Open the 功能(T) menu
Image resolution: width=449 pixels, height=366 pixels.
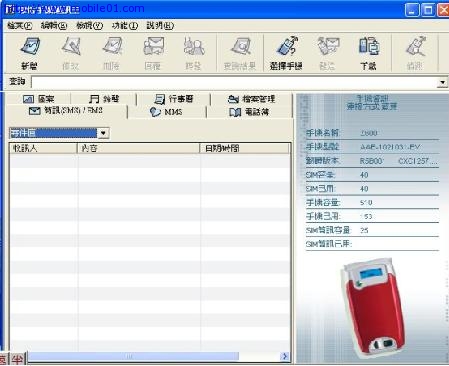[x=125, y=26]
